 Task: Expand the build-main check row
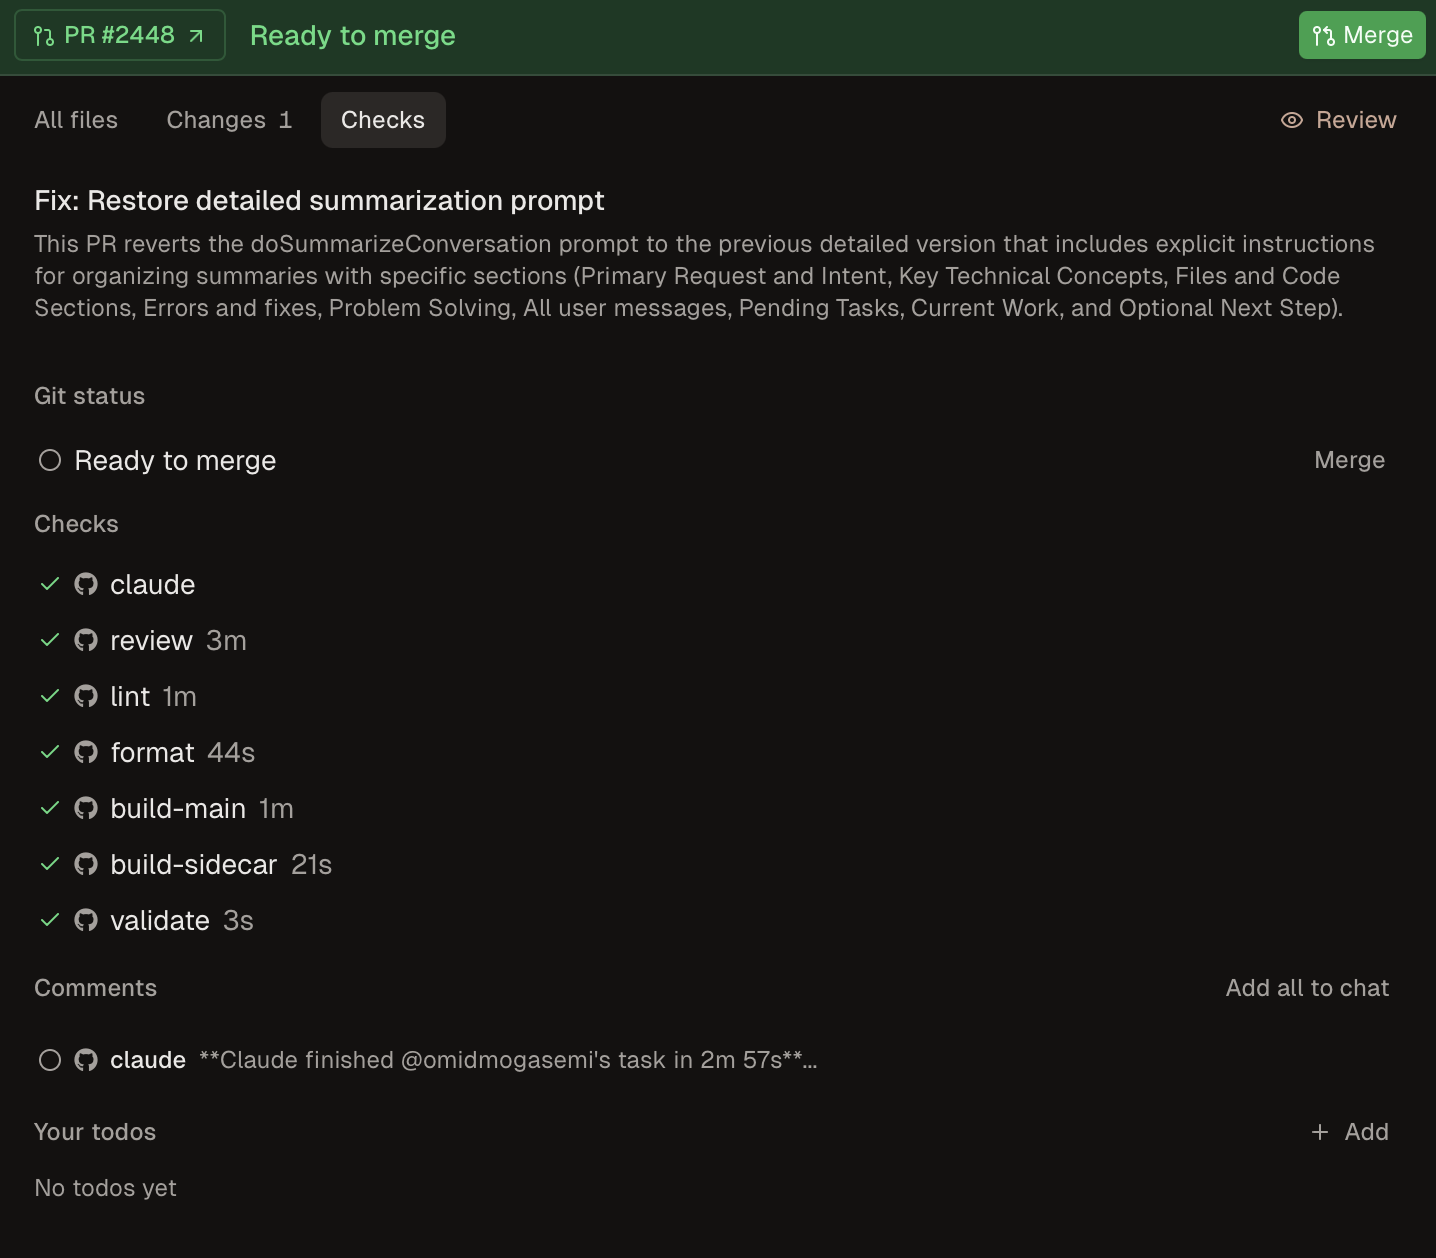(x=178, y=808)
